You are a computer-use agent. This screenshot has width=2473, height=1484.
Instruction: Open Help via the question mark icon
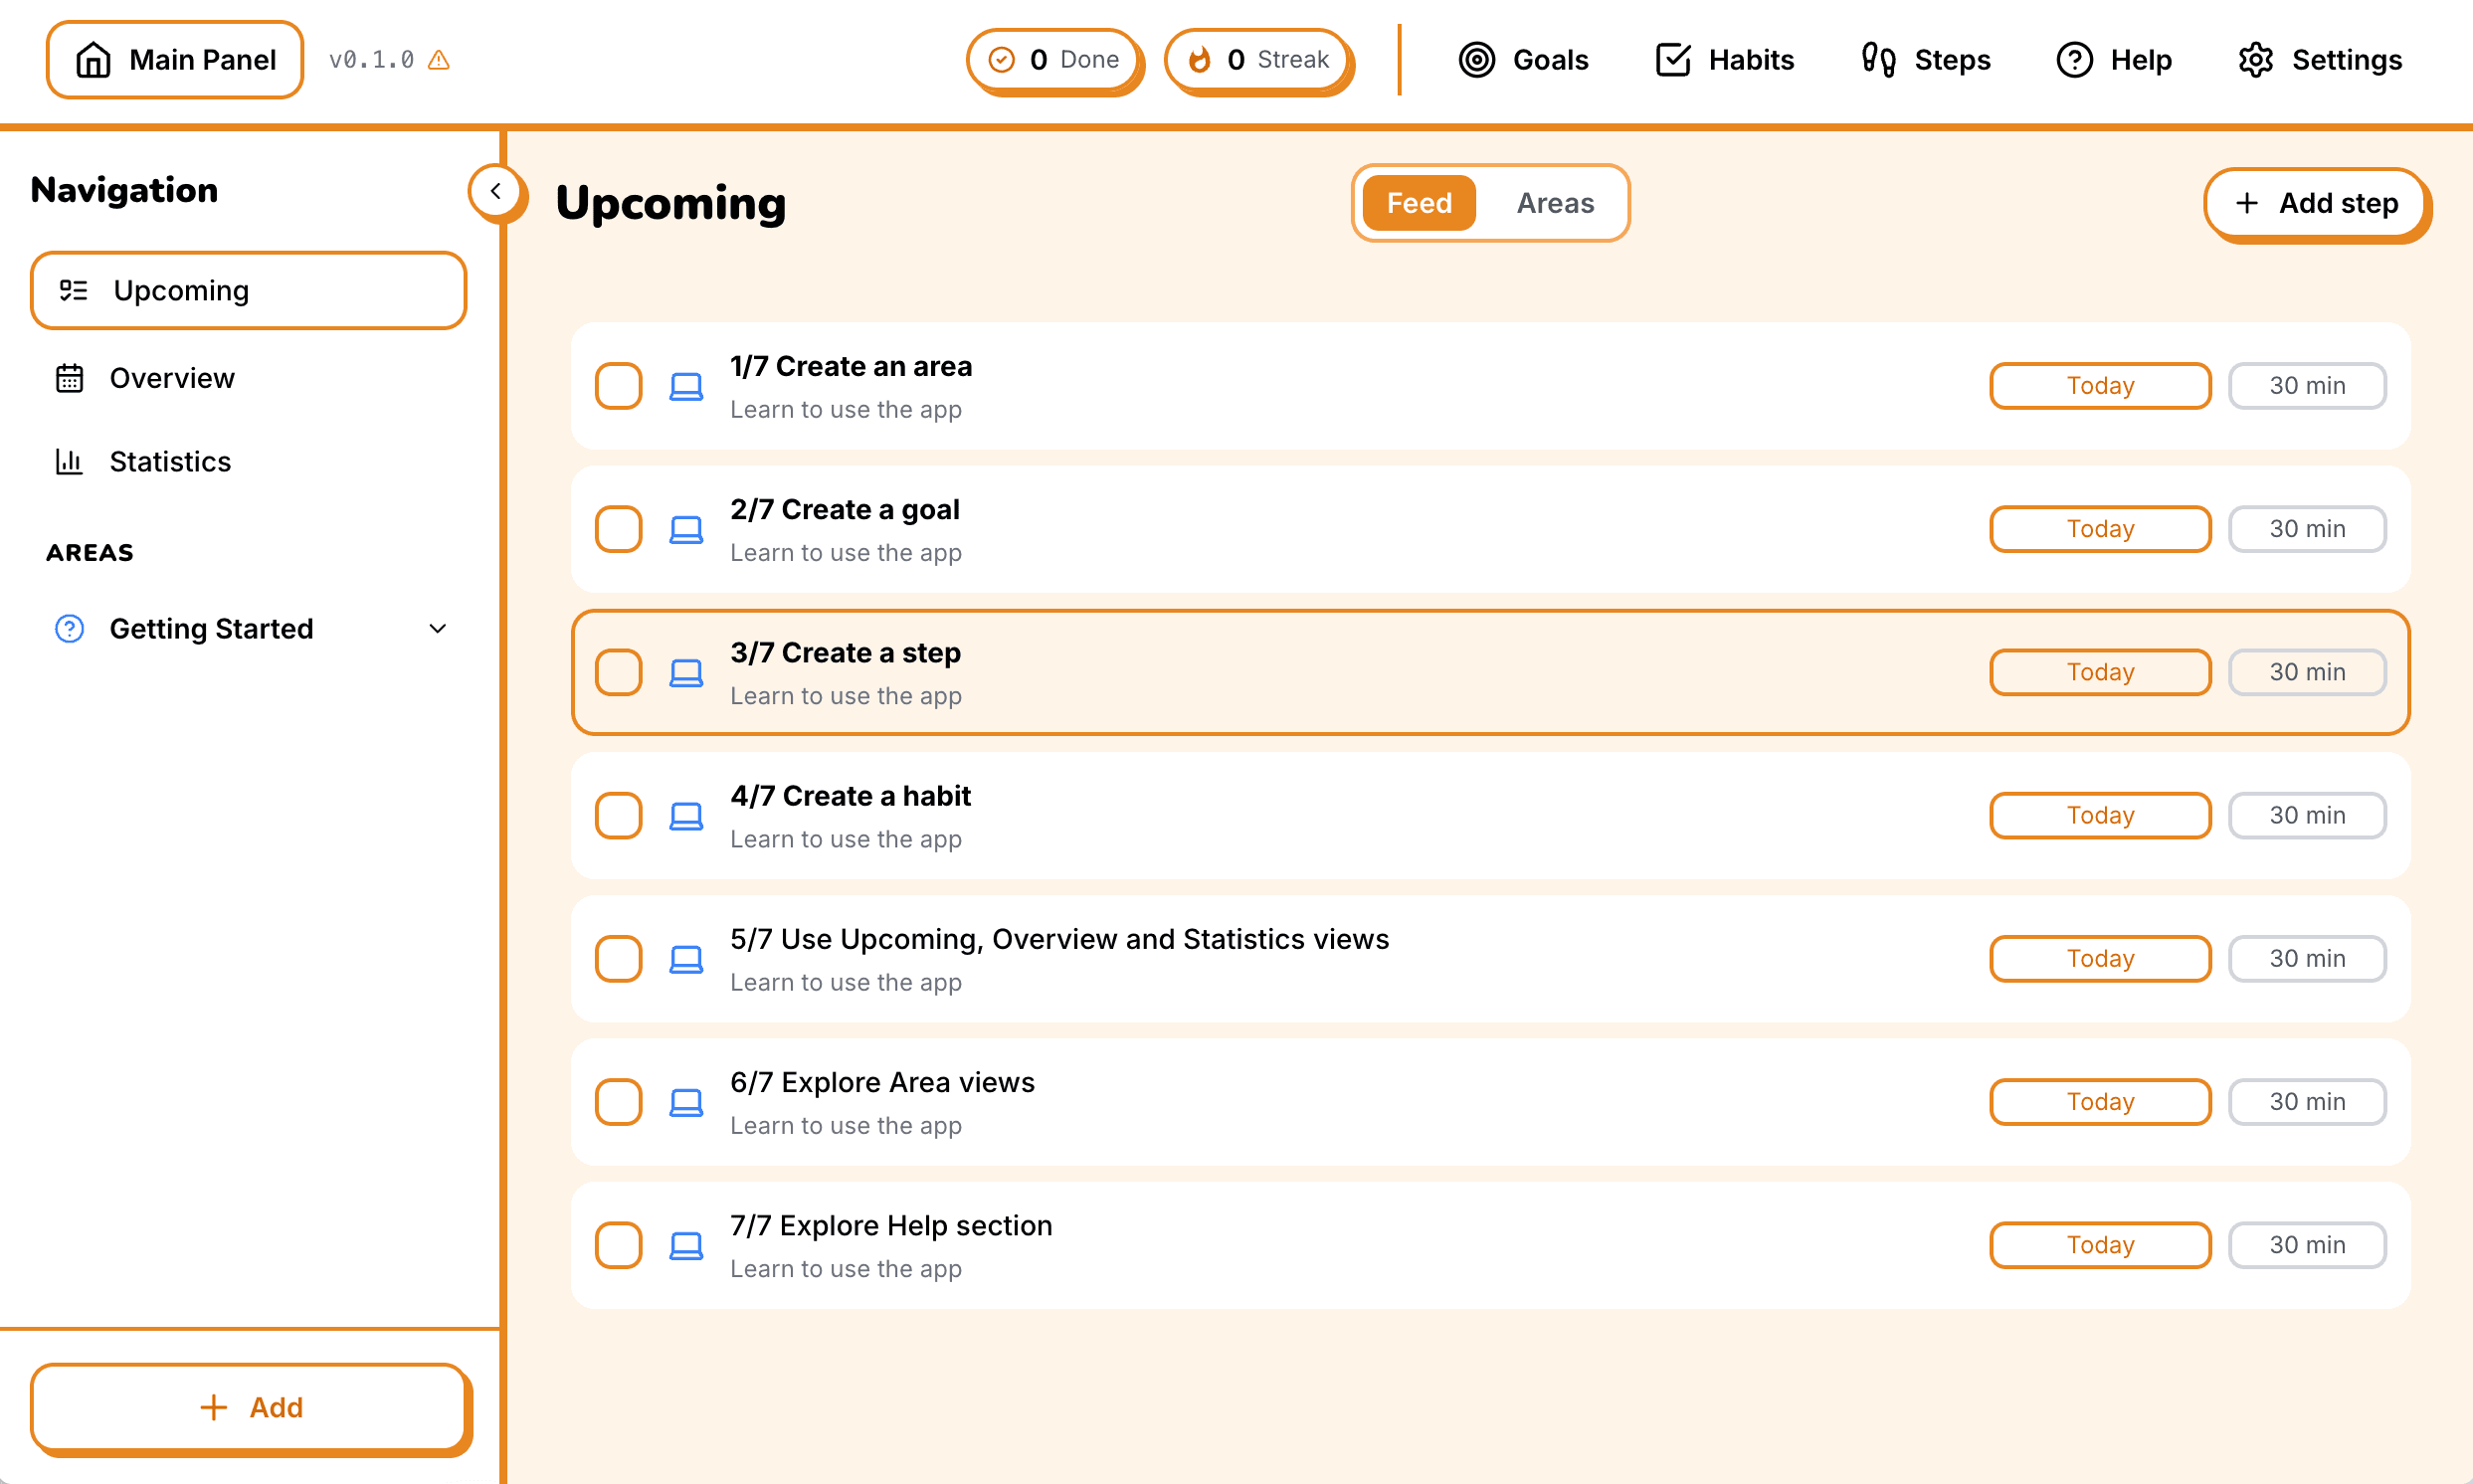[x=2074, y=60]
